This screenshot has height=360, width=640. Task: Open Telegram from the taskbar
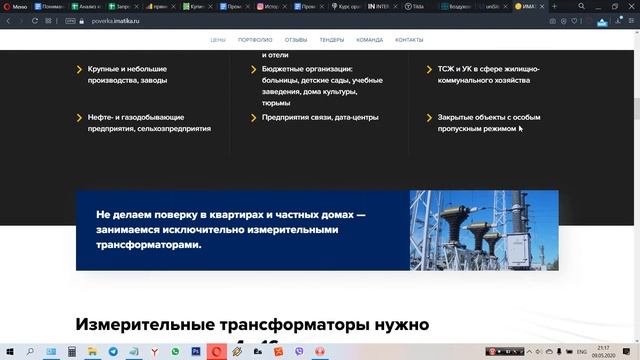point(113,351)
